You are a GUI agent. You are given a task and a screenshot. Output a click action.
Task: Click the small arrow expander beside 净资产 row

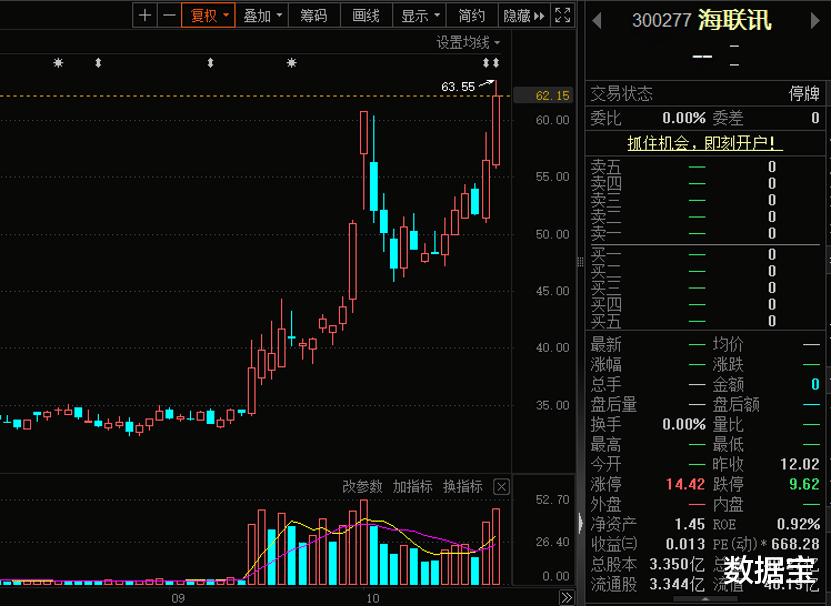click(580, 523)
